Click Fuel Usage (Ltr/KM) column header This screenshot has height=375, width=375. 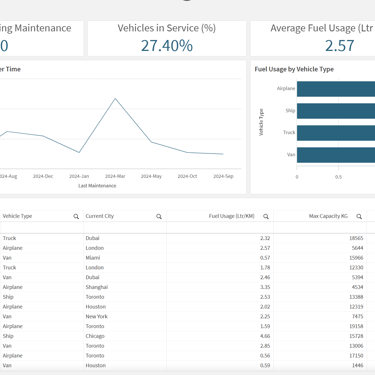tap(232, 216)
